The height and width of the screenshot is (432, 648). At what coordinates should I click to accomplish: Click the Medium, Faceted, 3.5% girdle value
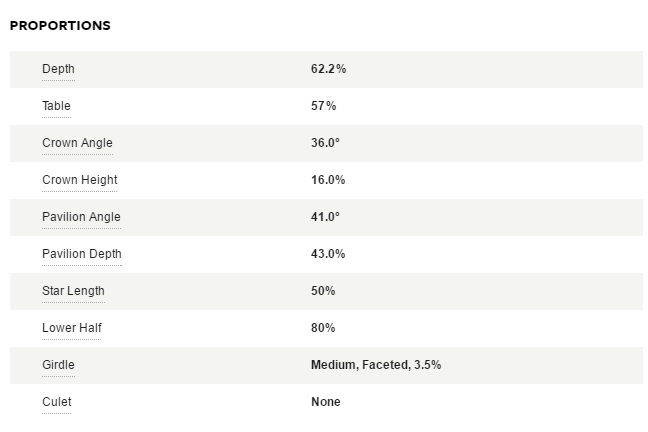[376, 365]
